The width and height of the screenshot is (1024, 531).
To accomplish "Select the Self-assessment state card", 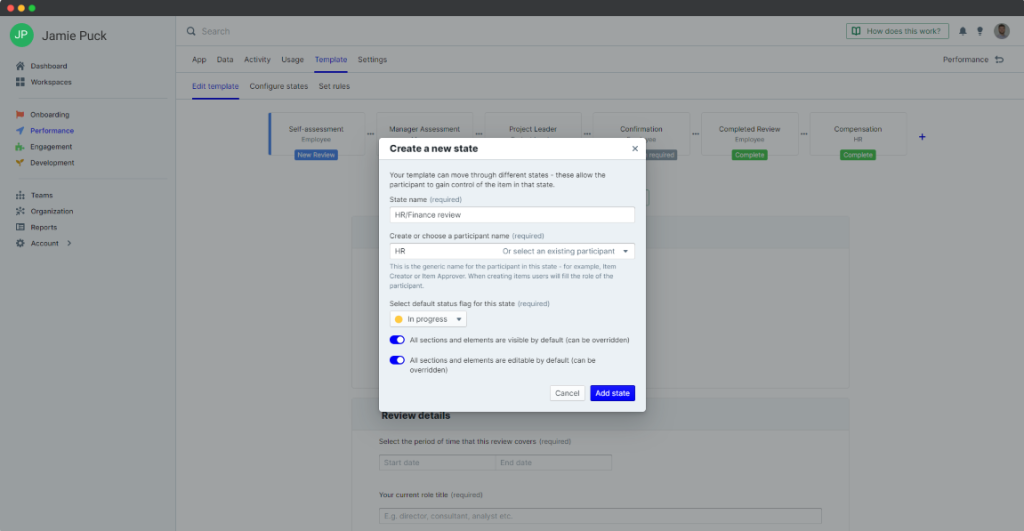I will coord(317,134).
